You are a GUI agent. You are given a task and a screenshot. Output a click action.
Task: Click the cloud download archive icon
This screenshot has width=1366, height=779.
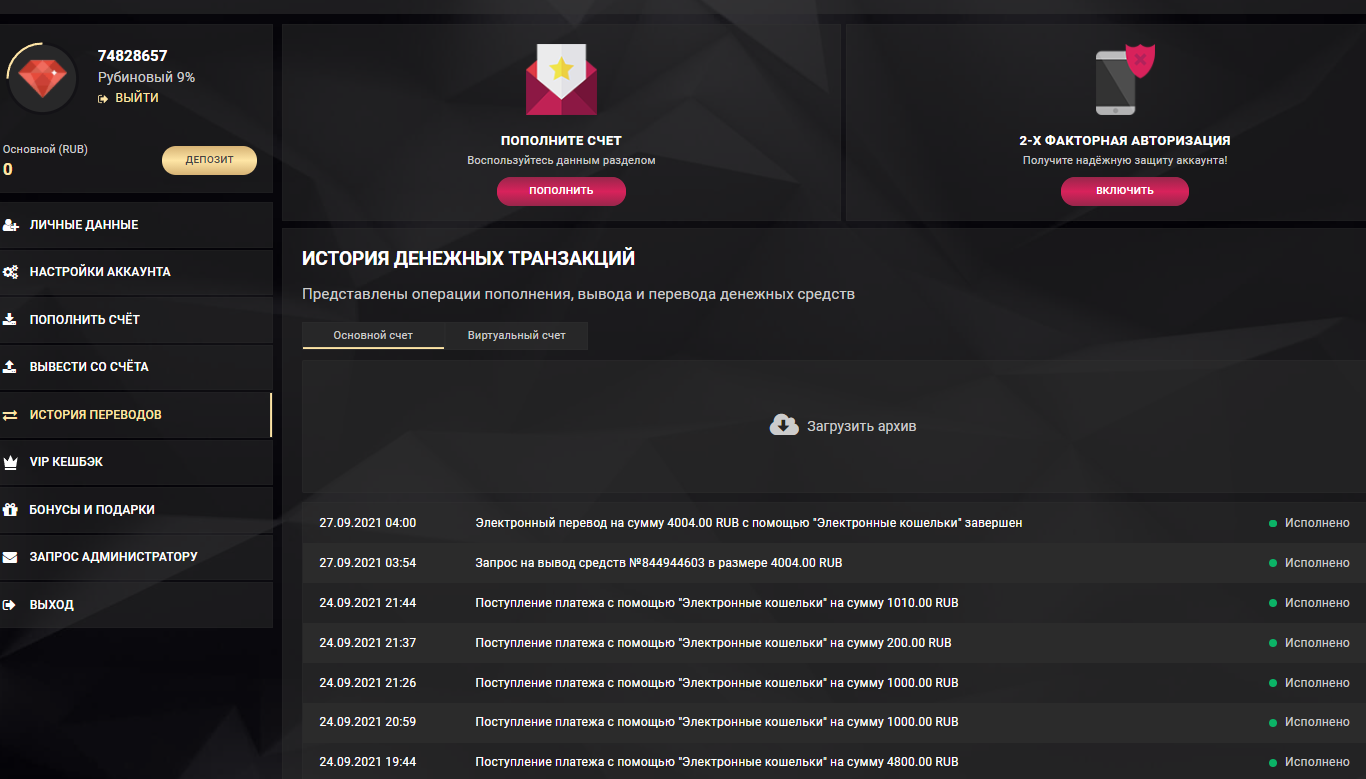tap(784, 425)
